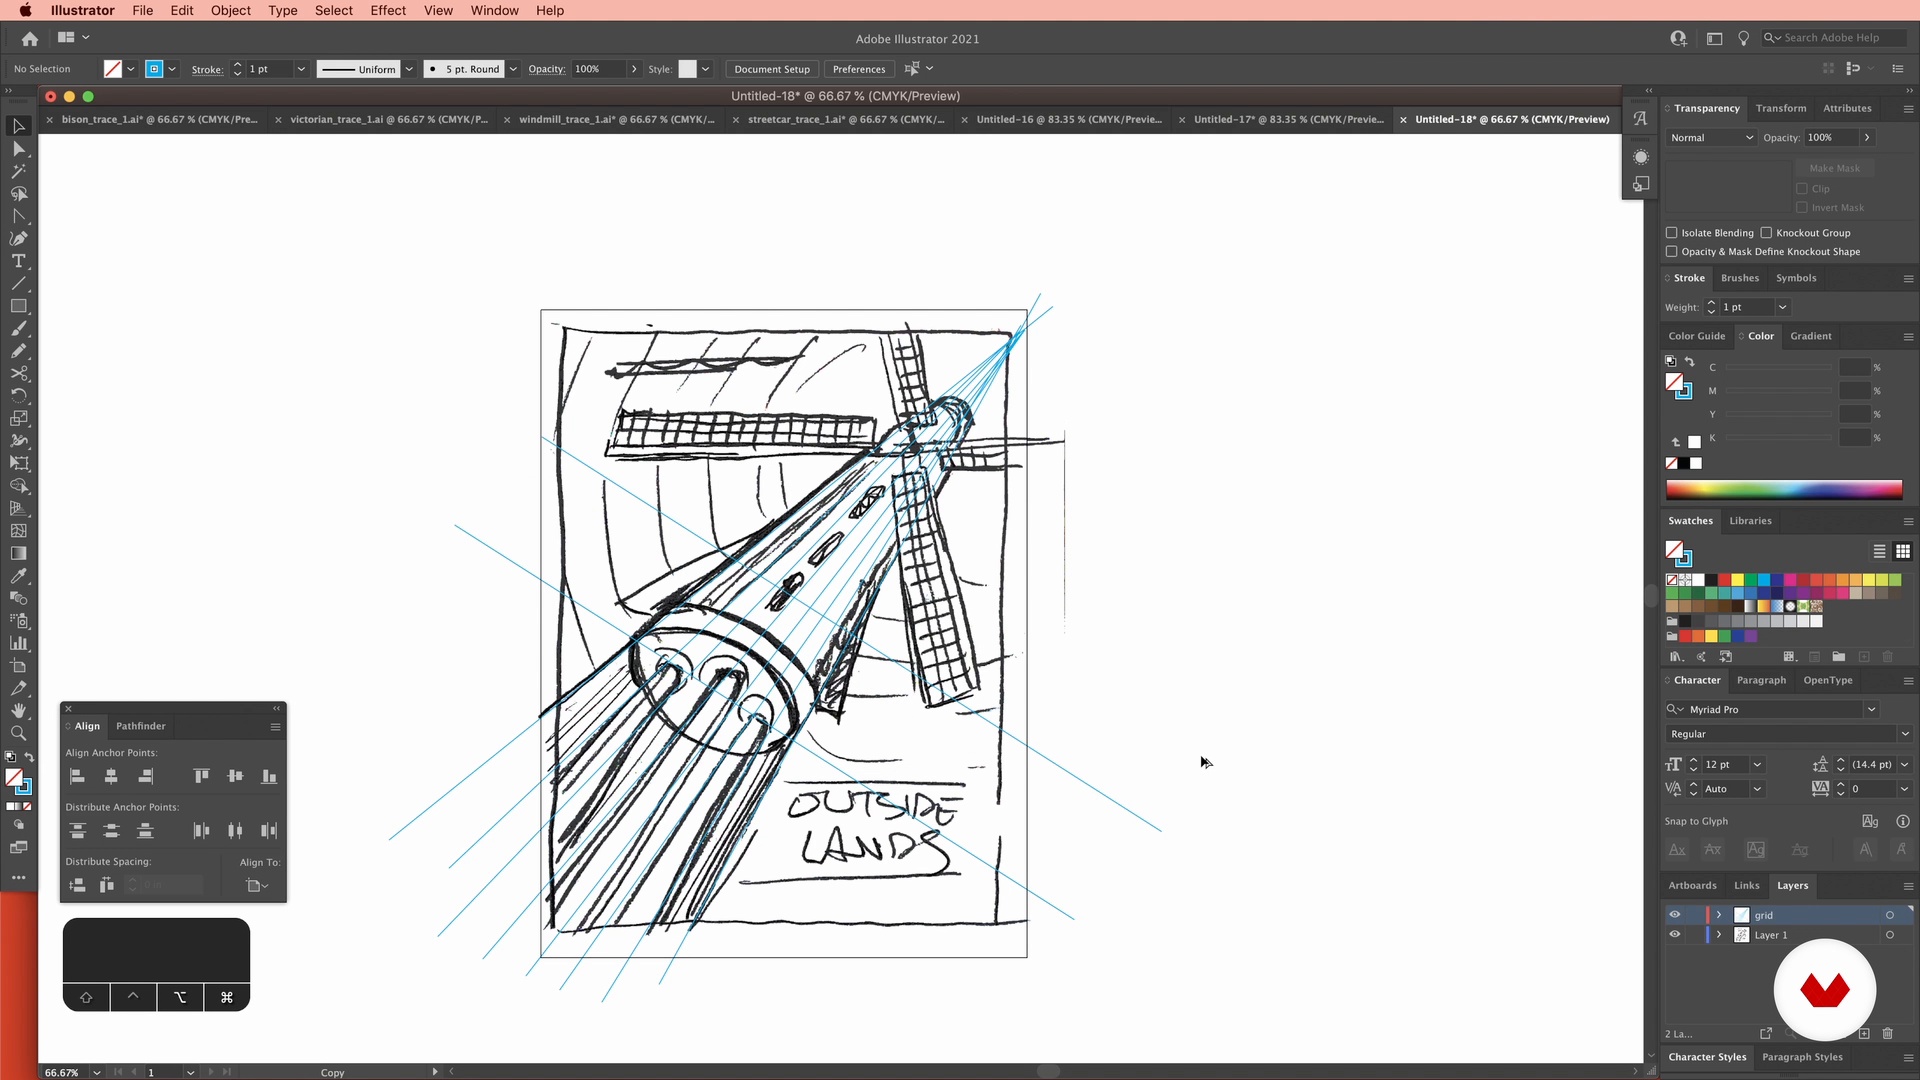
Task: Expand Layer 1 contents
Action: pyautogui.click(x=1719, y=935)
